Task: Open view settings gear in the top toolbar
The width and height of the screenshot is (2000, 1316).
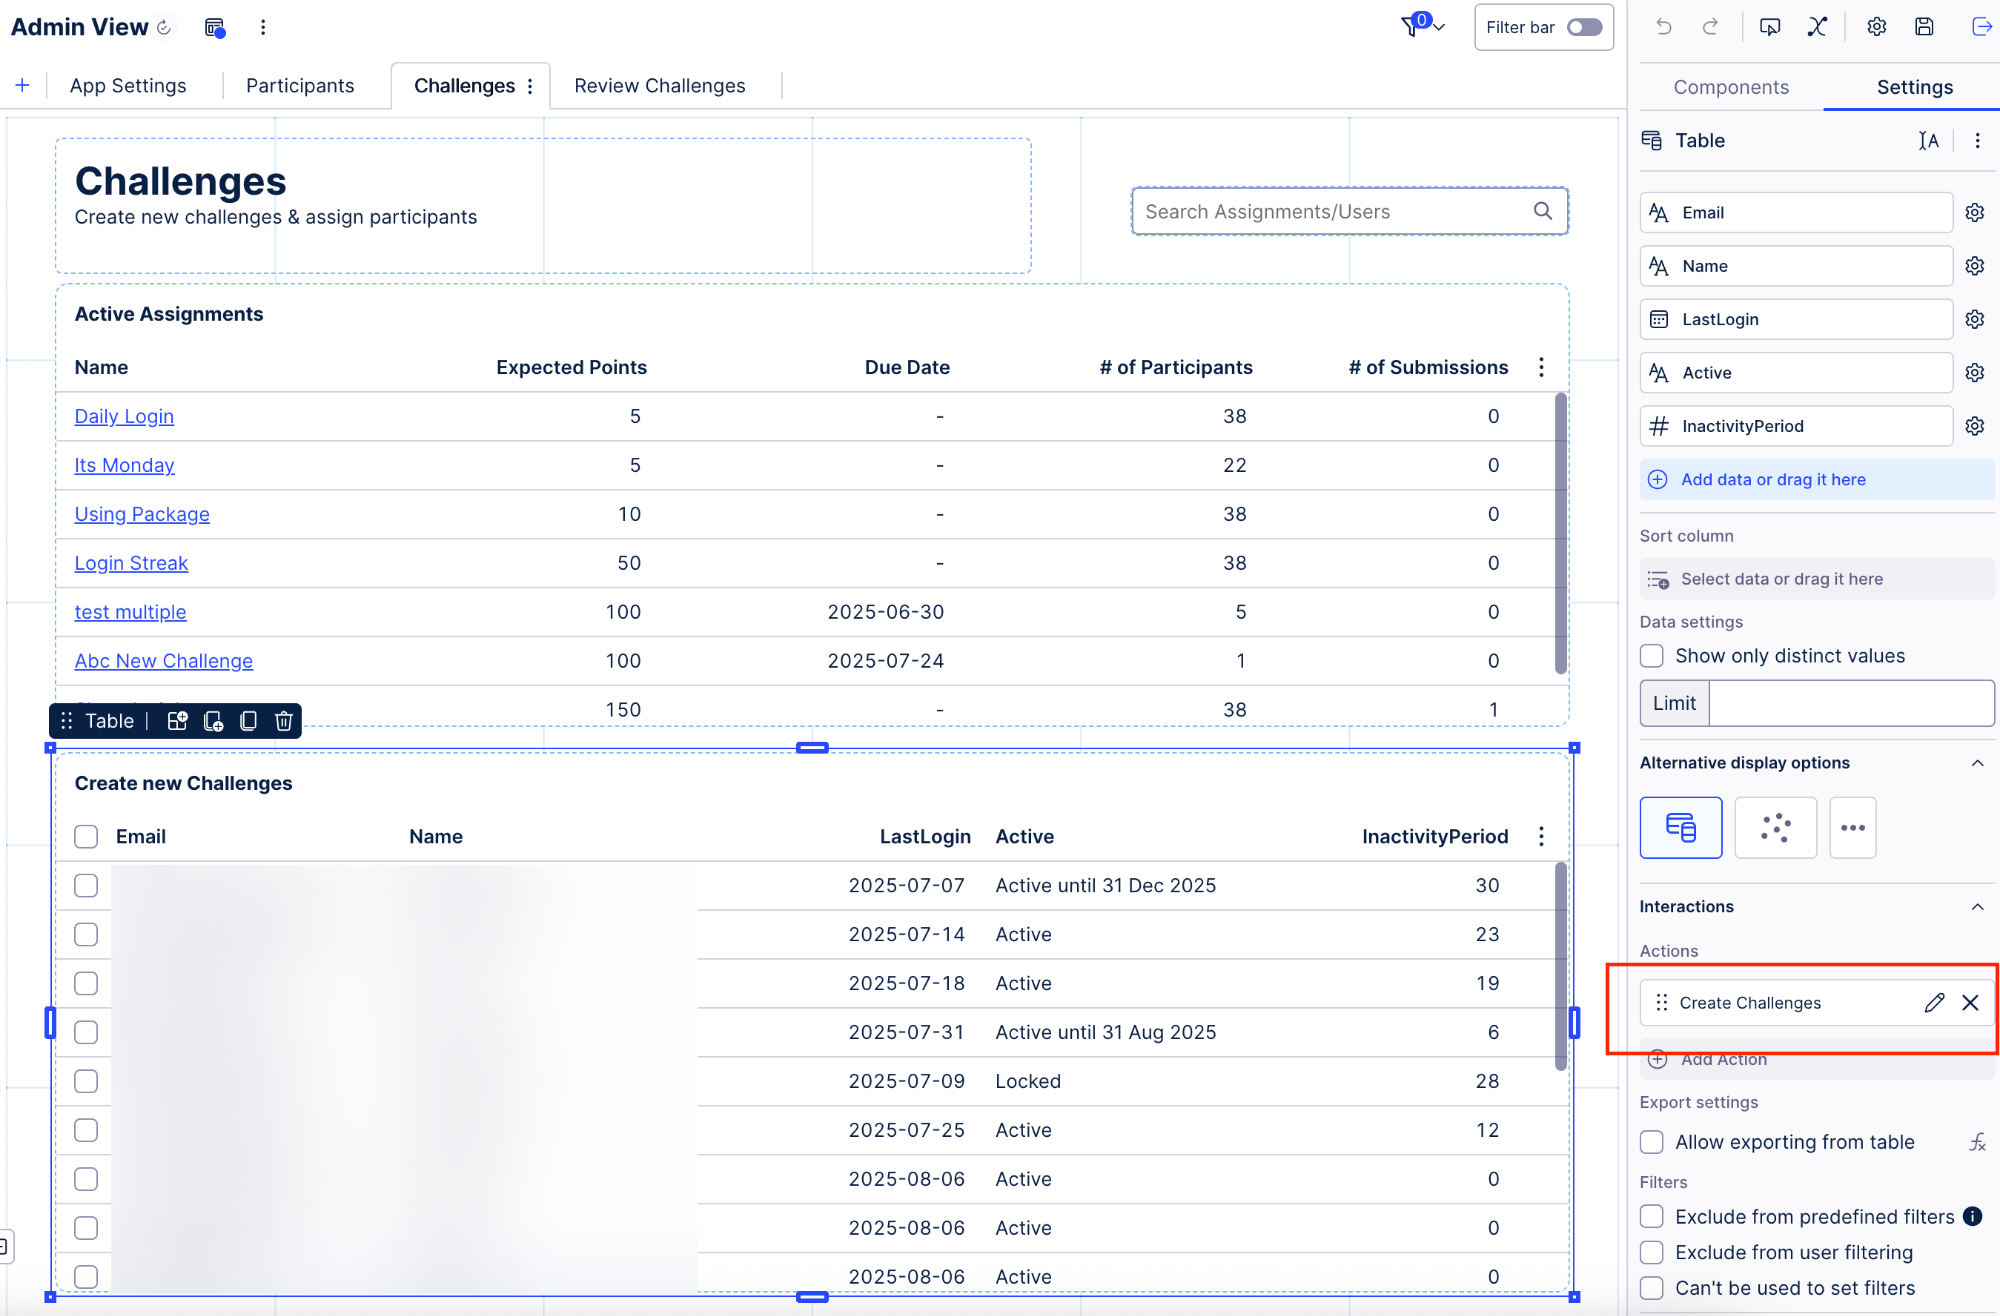Action: [x=1877, y=27]
